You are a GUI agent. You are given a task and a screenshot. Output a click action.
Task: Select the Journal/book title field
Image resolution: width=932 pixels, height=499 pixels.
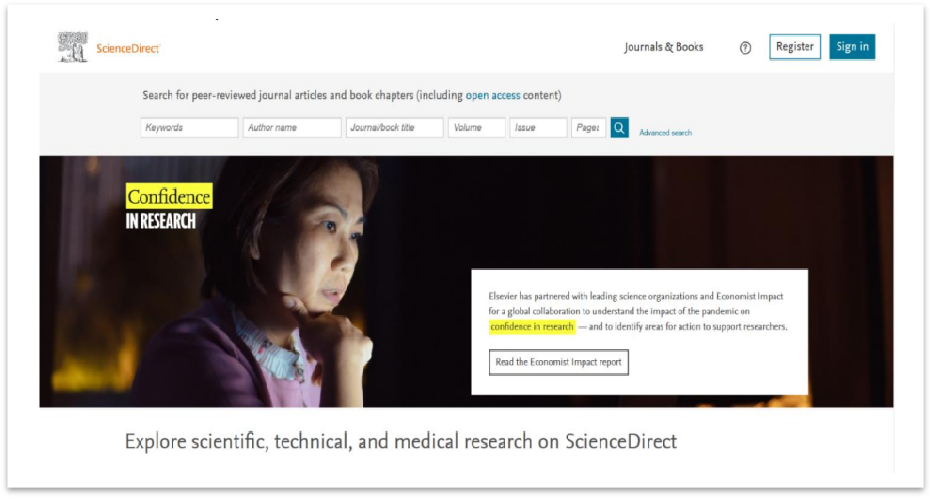click(394, 128)
